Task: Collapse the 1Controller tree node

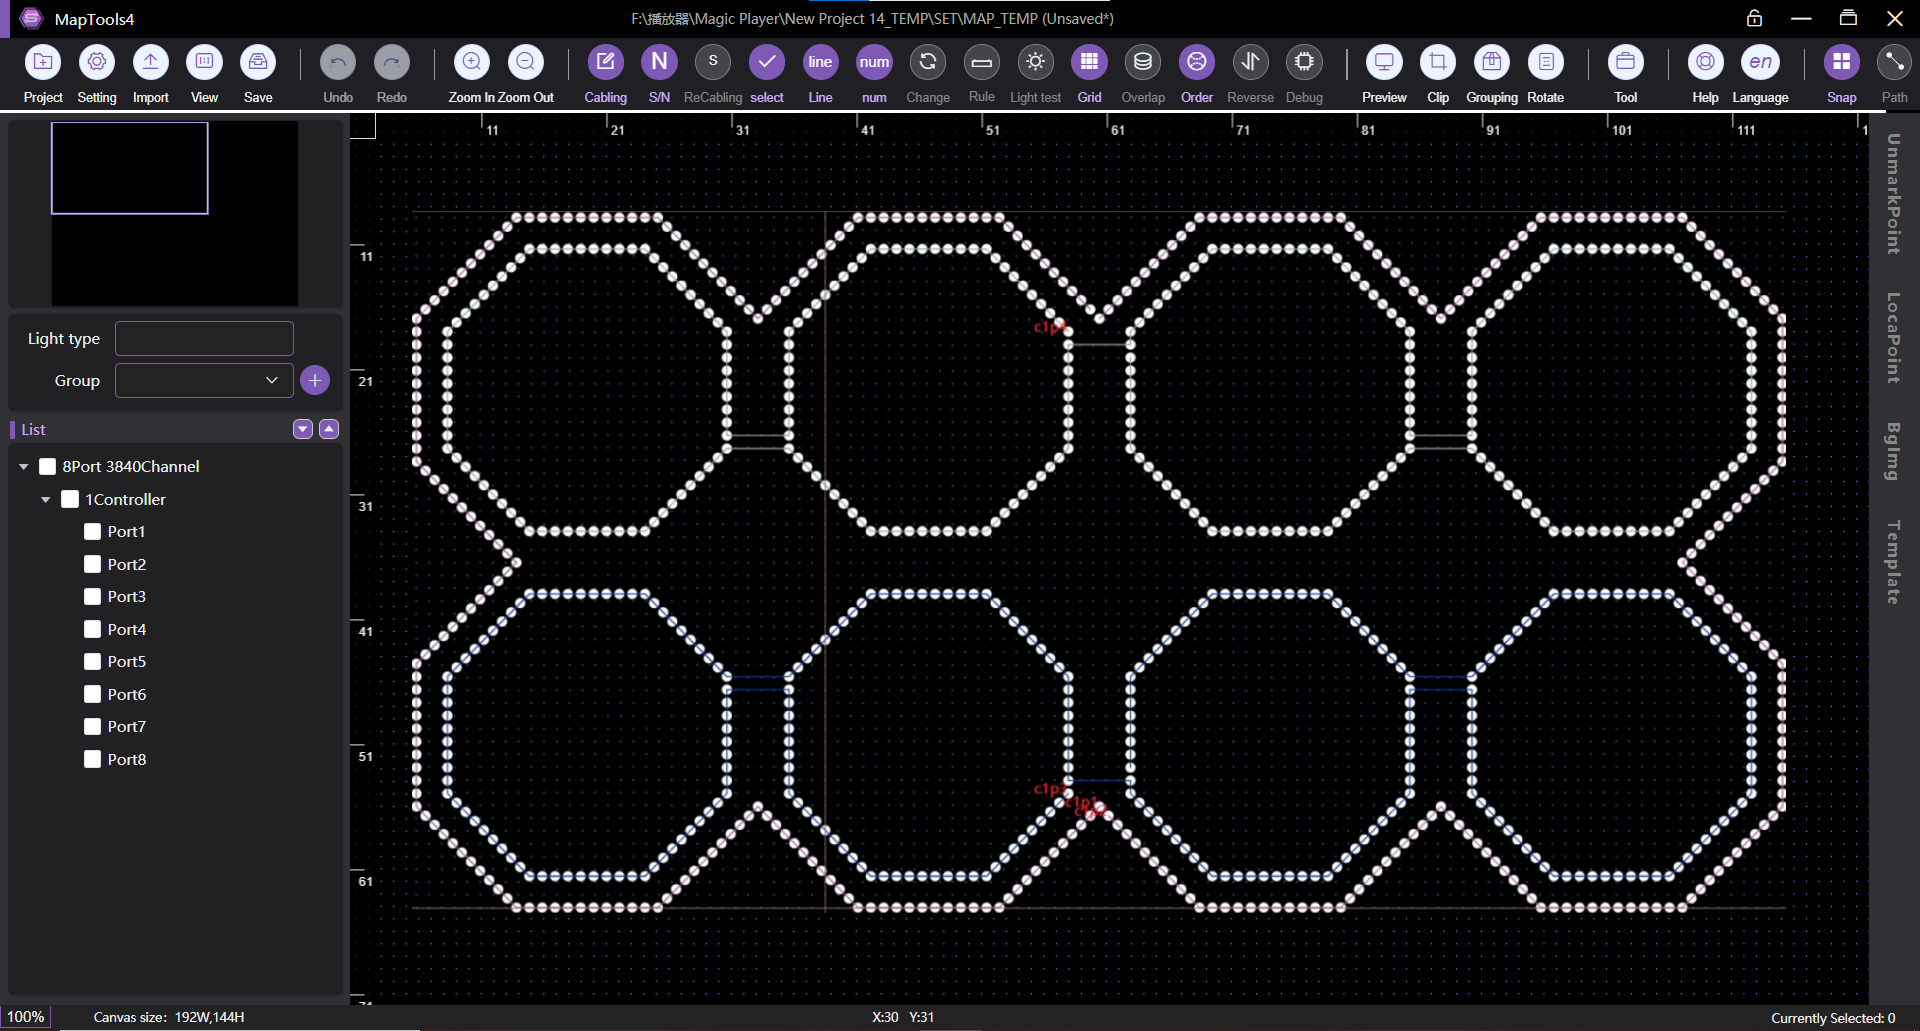Action: tap(45, 498)
